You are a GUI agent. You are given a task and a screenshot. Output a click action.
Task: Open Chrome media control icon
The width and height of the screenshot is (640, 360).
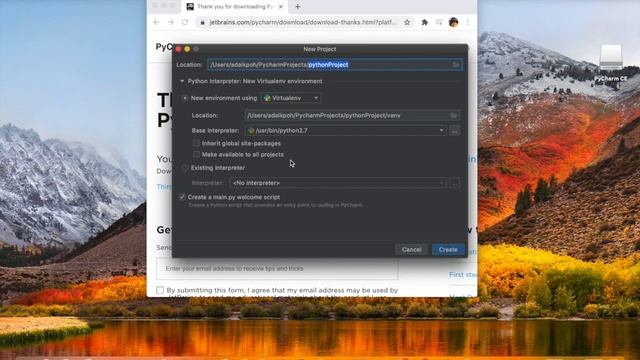tap(439, 22)
